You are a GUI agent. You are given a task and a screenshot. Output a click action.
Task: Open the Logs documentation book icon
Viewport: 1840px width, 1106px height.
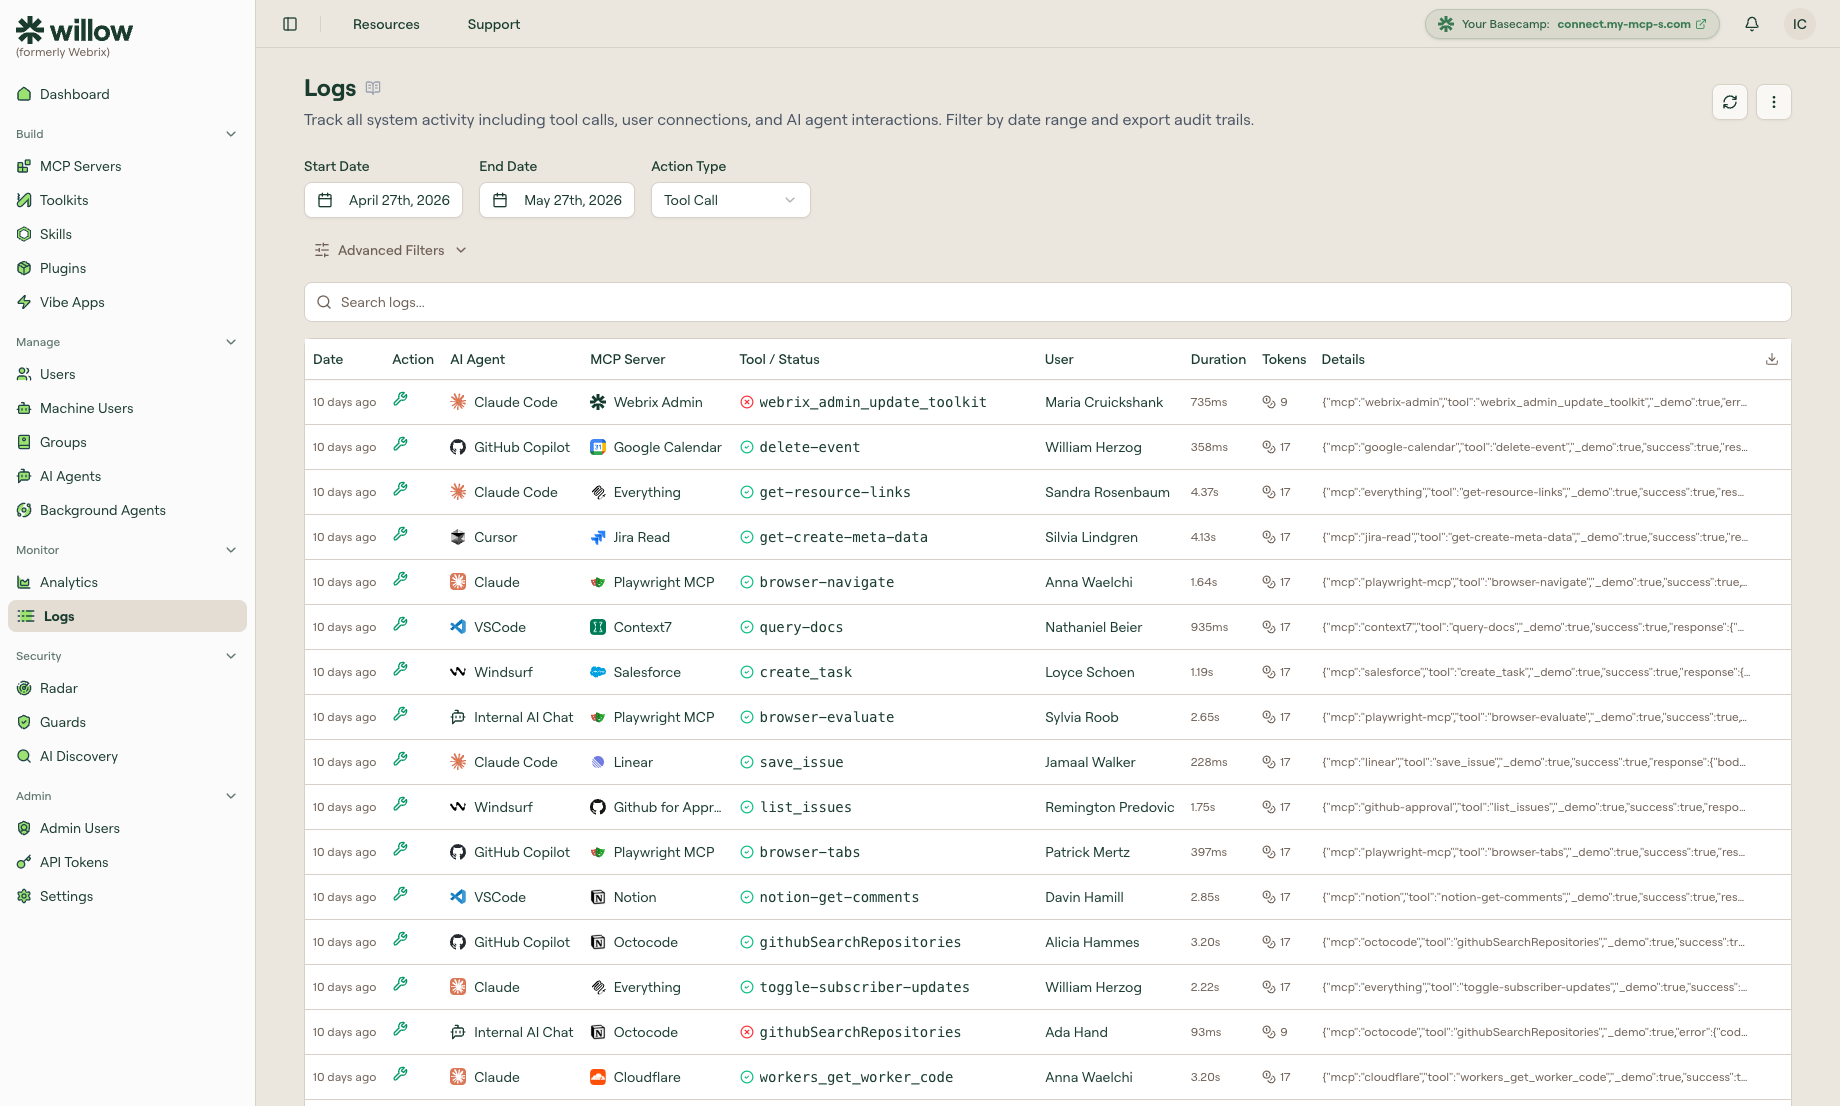(x=373, y=88)
